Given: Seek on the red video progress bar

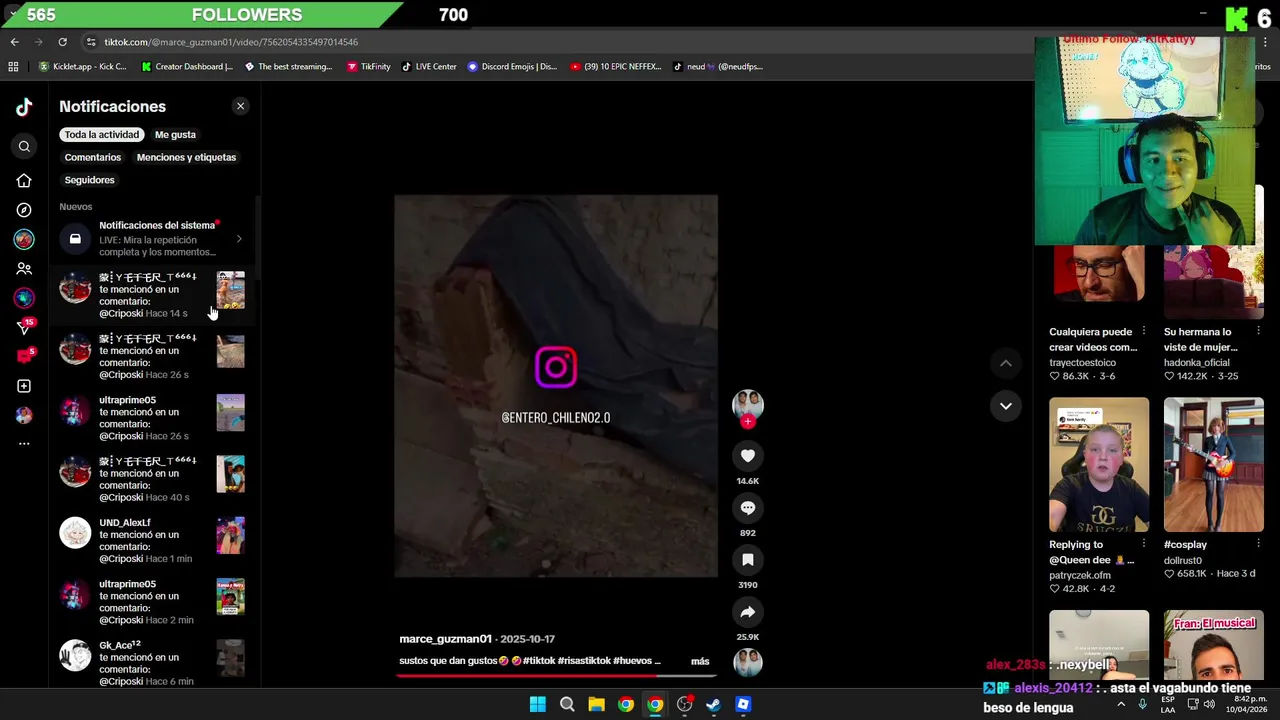Looking at the screenshot, I should click(555, 675).
